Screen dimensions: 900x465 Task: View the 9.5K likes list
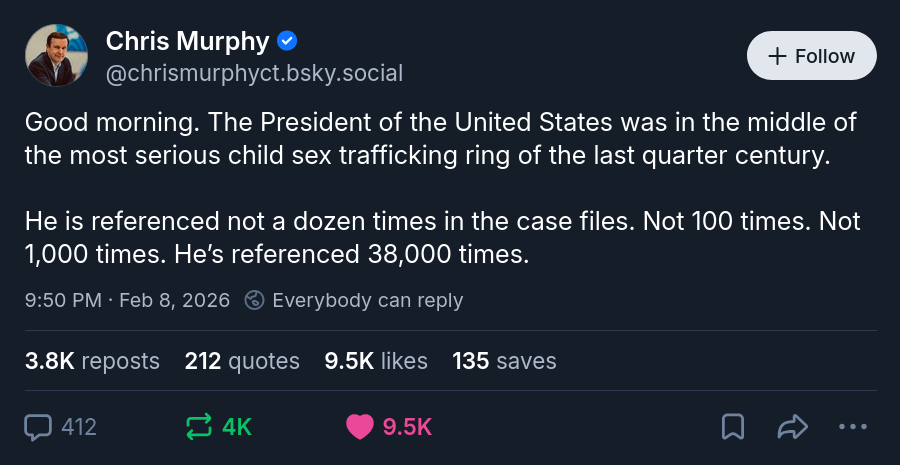tap(376, 361)
